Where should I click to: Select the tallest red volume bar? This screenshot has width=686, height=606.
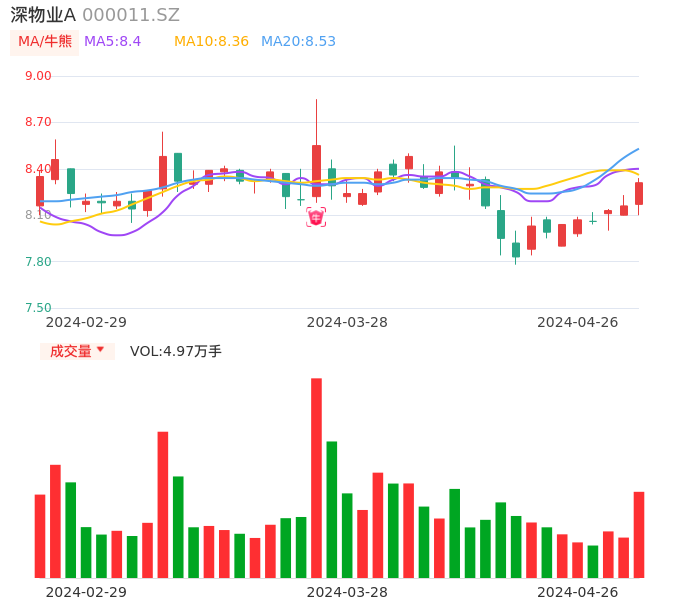pyautogui.click(x=316, y=478)
